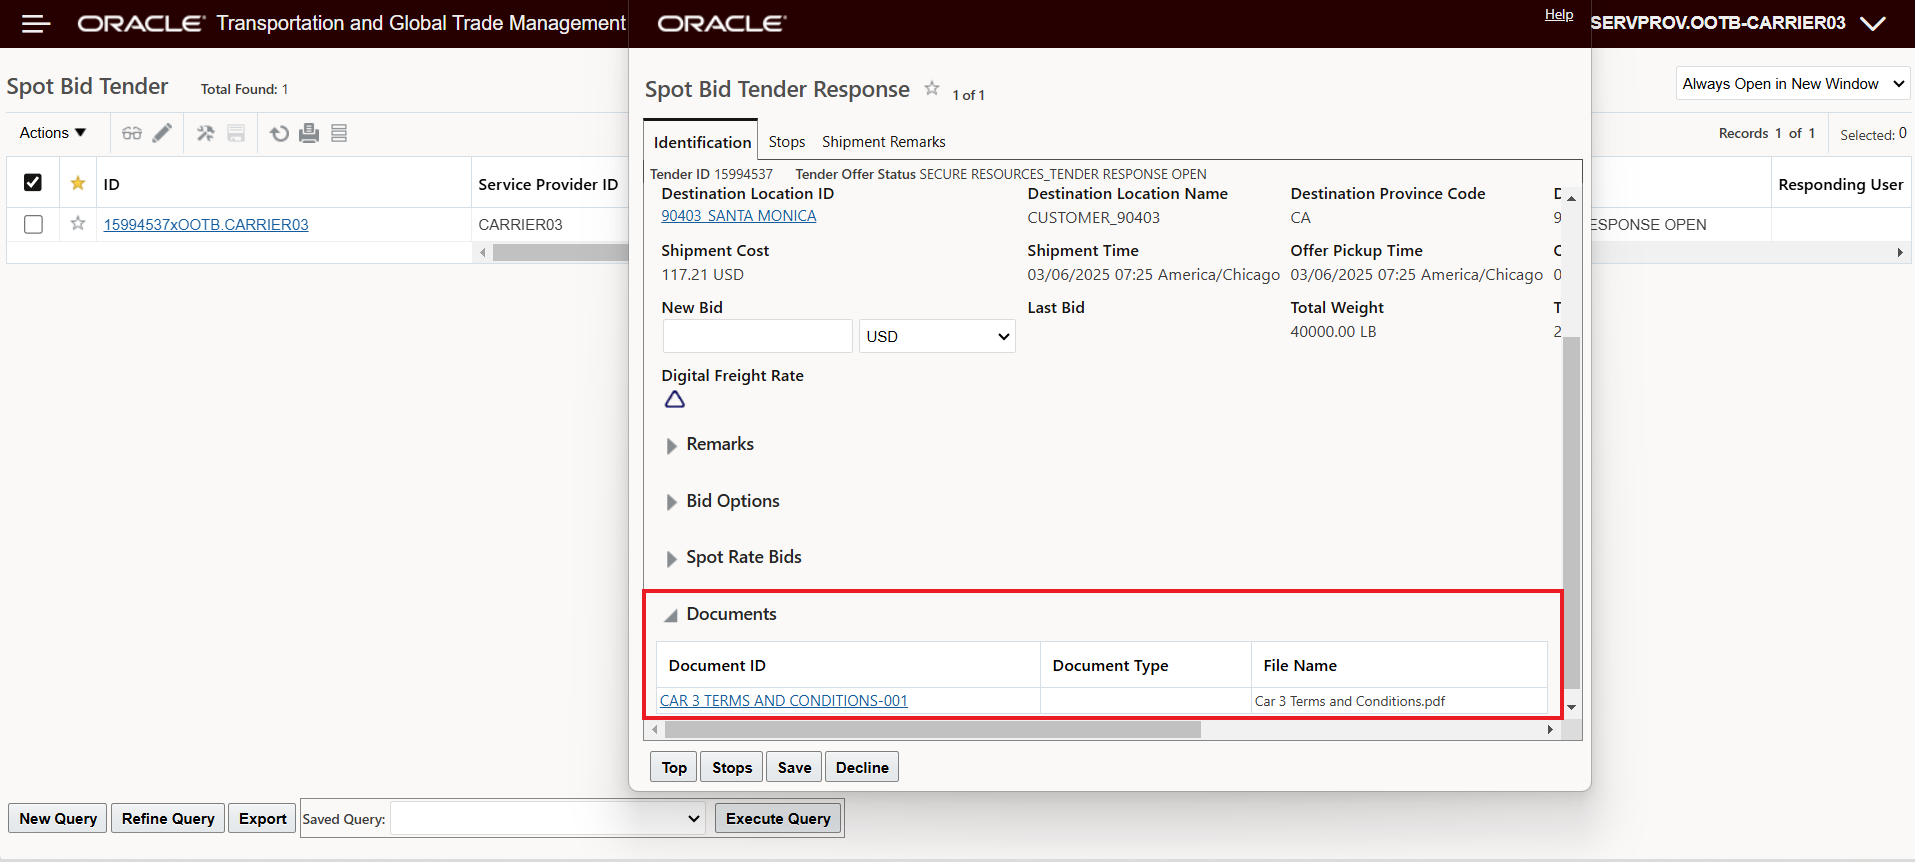This screenshot has width=1915, height=862.
Task: Click the Save floppy disk toolbar icon
Action: (x=236, y=133)
